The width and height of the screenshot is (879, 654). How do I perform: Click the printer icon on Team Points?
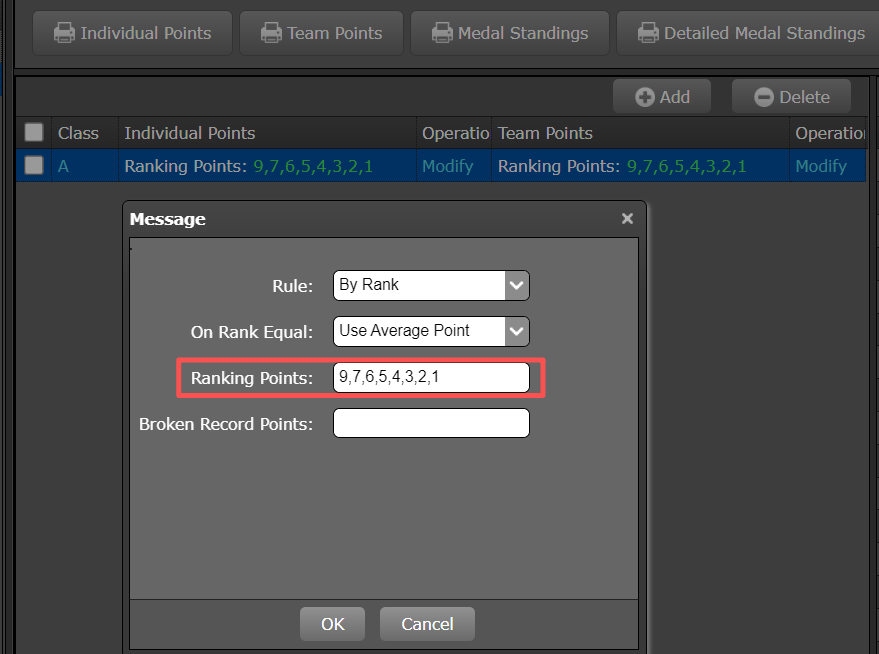(x=270, y=33)
